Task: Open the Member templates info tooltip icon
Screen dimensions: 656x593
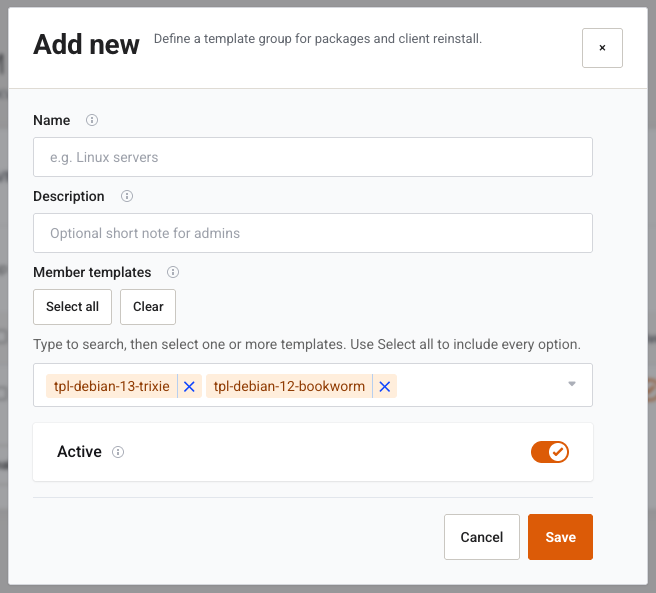Action: click(x=173, y=272)
